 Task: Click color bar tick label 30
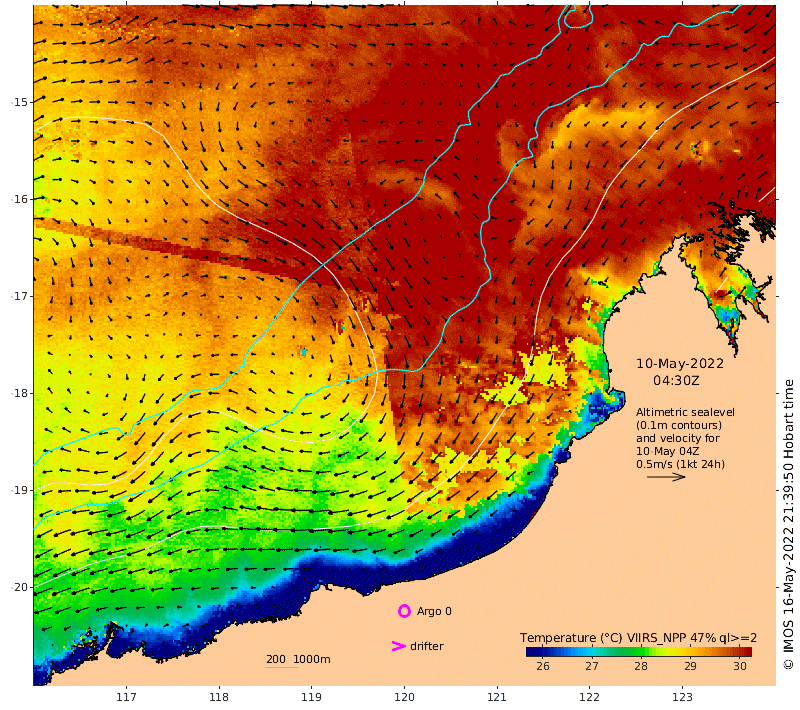(x=740, y=666)
